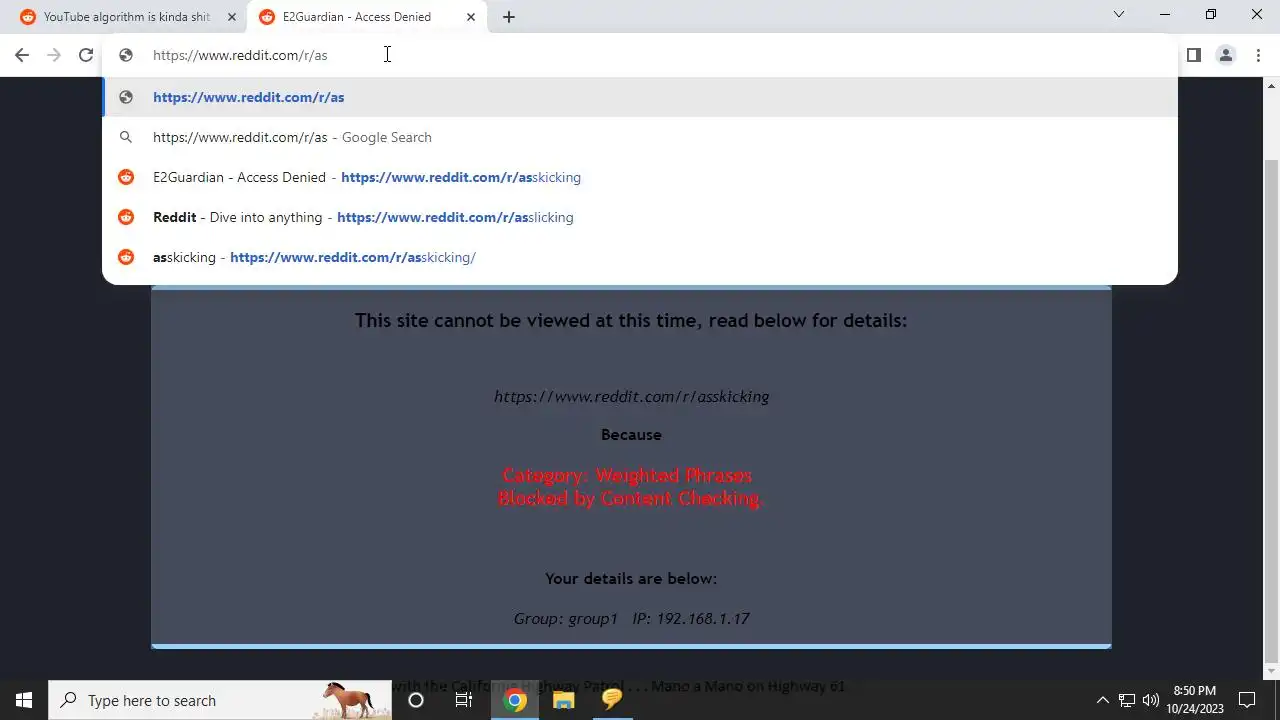Choose the asskicking subreddit suggestion with trailing slash
Image resolution: width=1280 pixels, height=720 pixels.
[640, 257]
